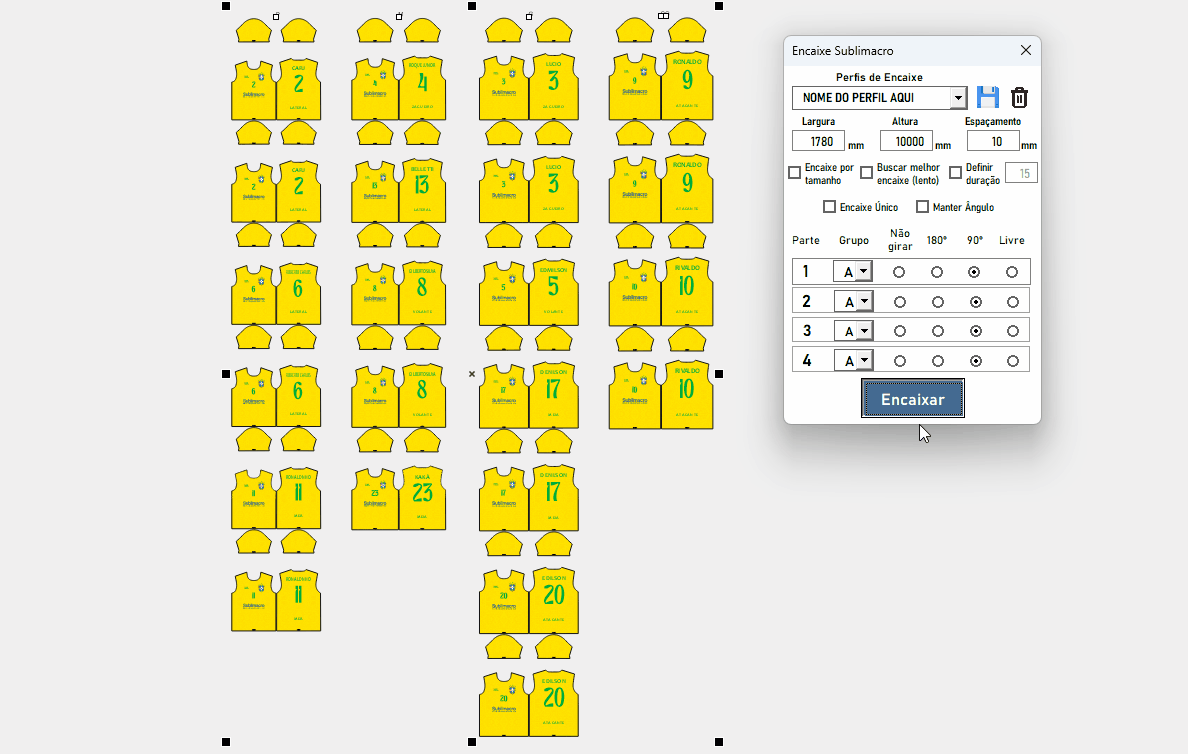The width and height of the screenshot is (1188, 754).
Task: Select Não girar for Parte 4
Action: click(900, 361)
